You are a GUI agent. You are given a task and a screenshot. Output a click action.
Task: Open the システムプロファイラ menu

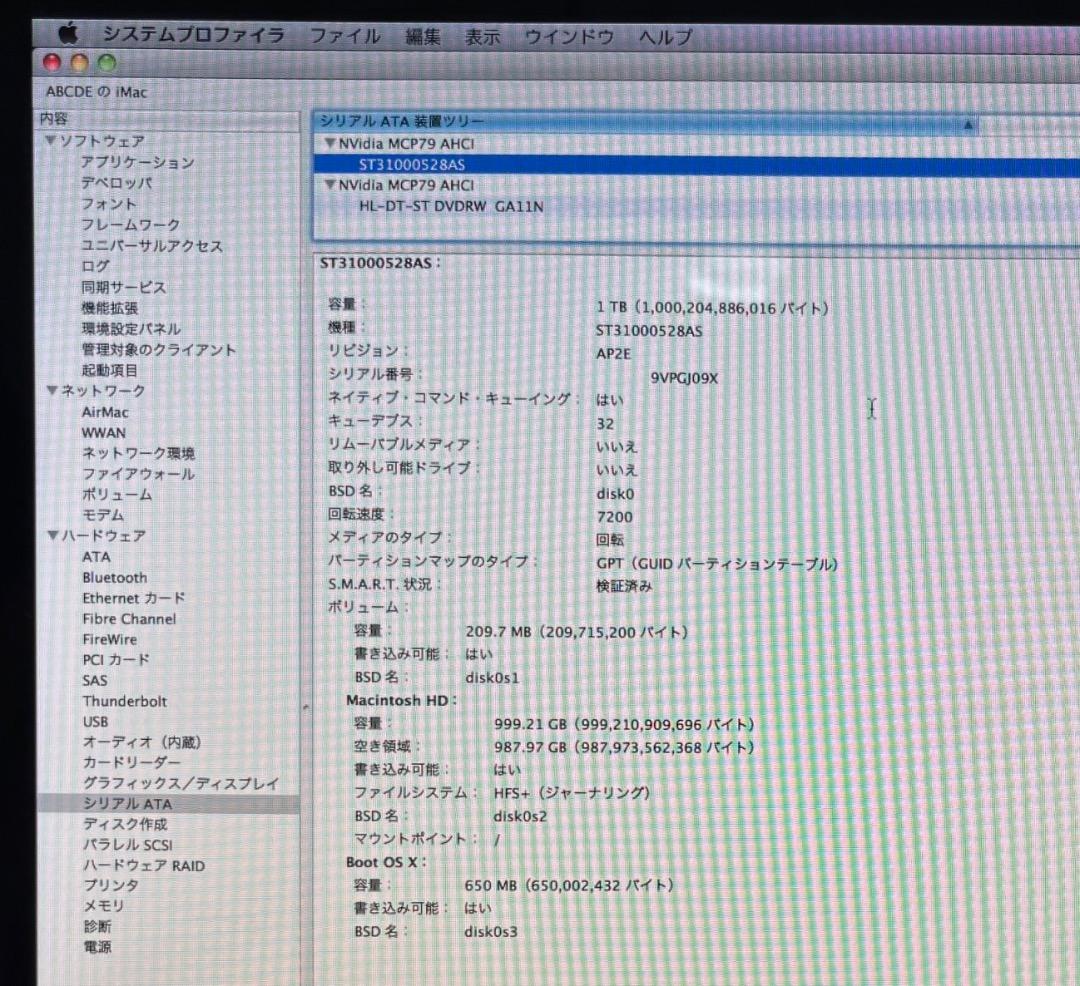coord(193,35)
